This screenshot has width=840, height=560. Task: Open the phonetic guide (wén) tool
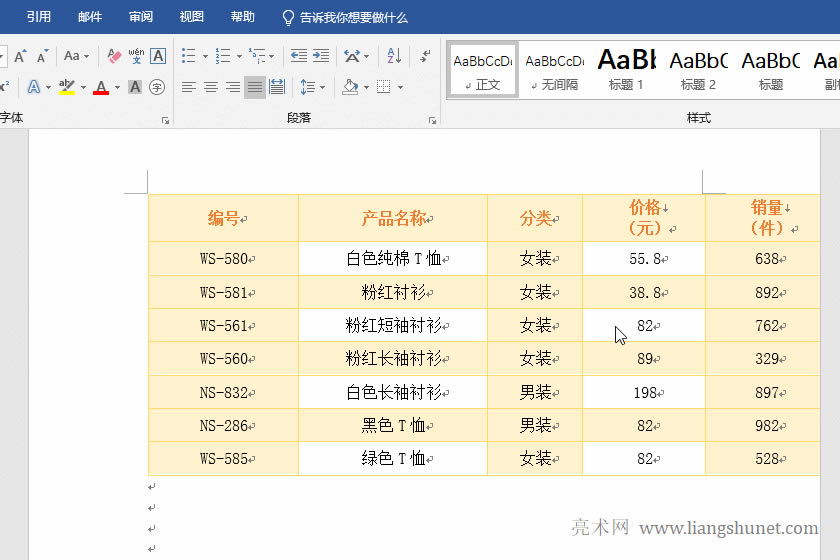coord(136,56)
